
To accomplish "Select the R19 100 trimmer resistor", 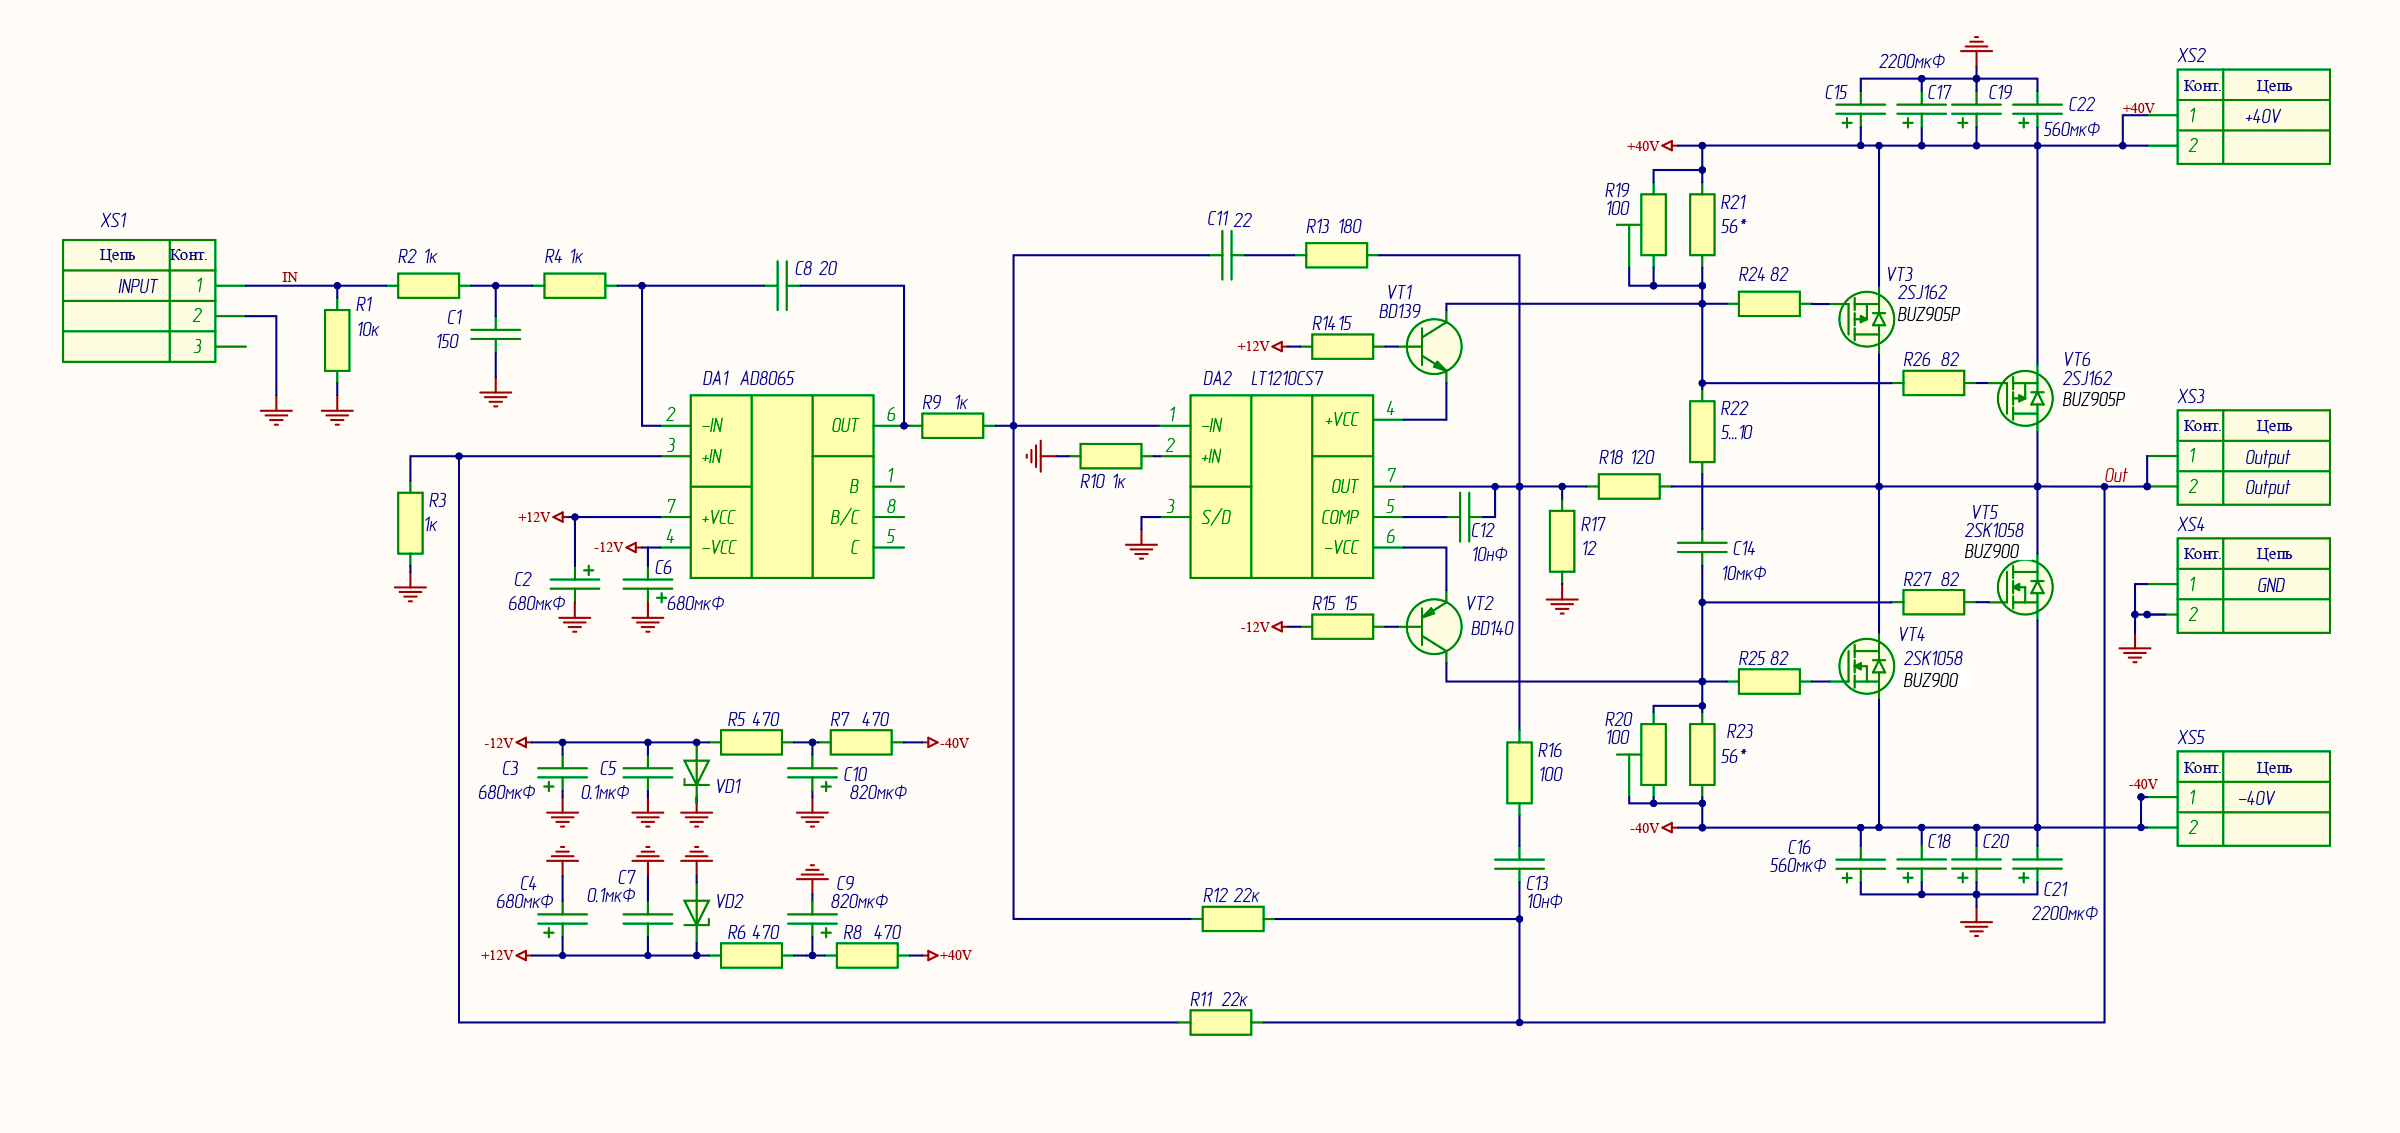I will tap(1653, 225).
